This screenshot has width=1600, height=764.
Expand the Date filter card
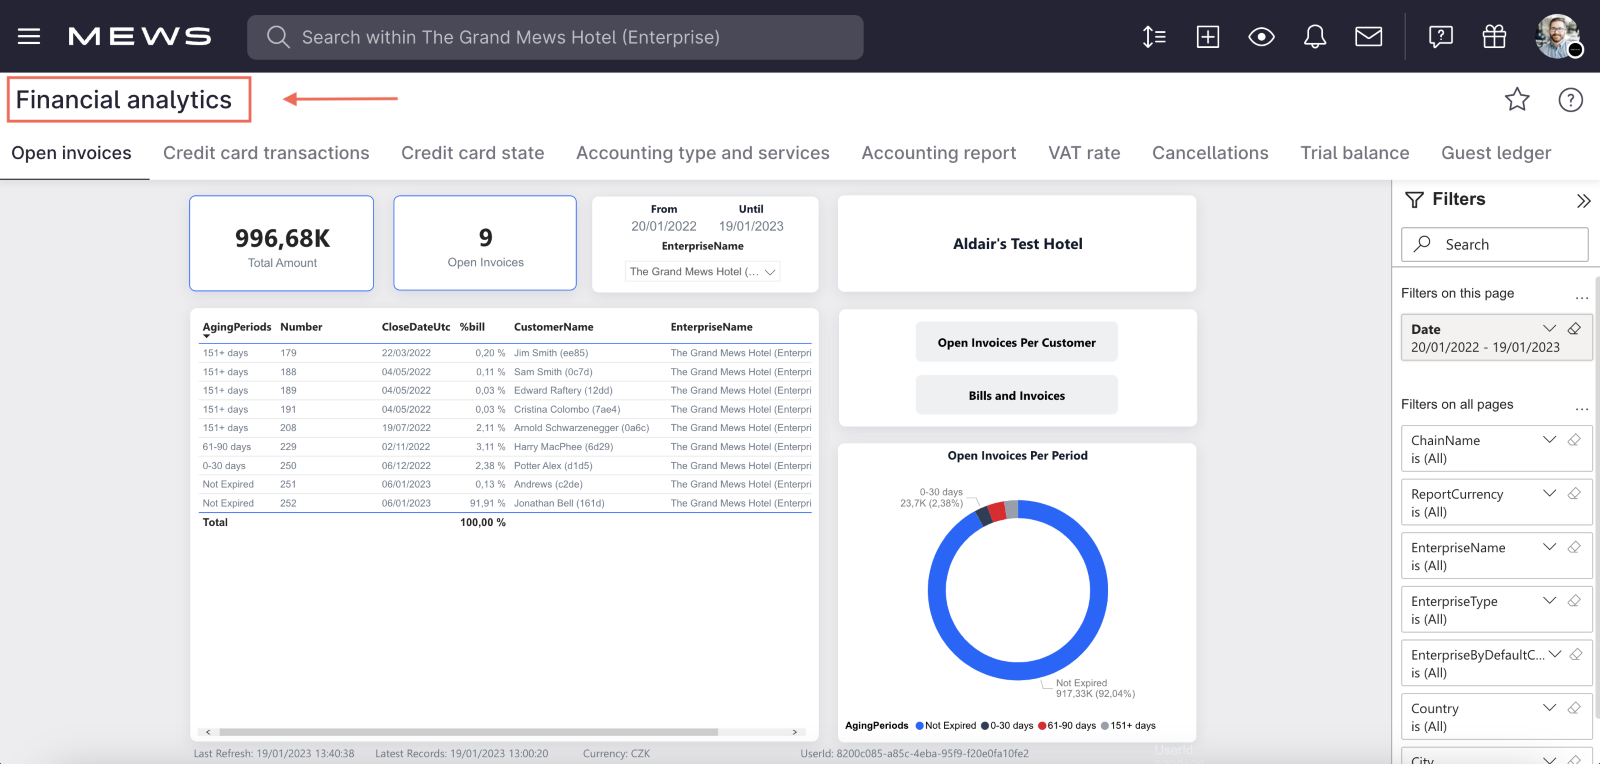pos(1549,328)
